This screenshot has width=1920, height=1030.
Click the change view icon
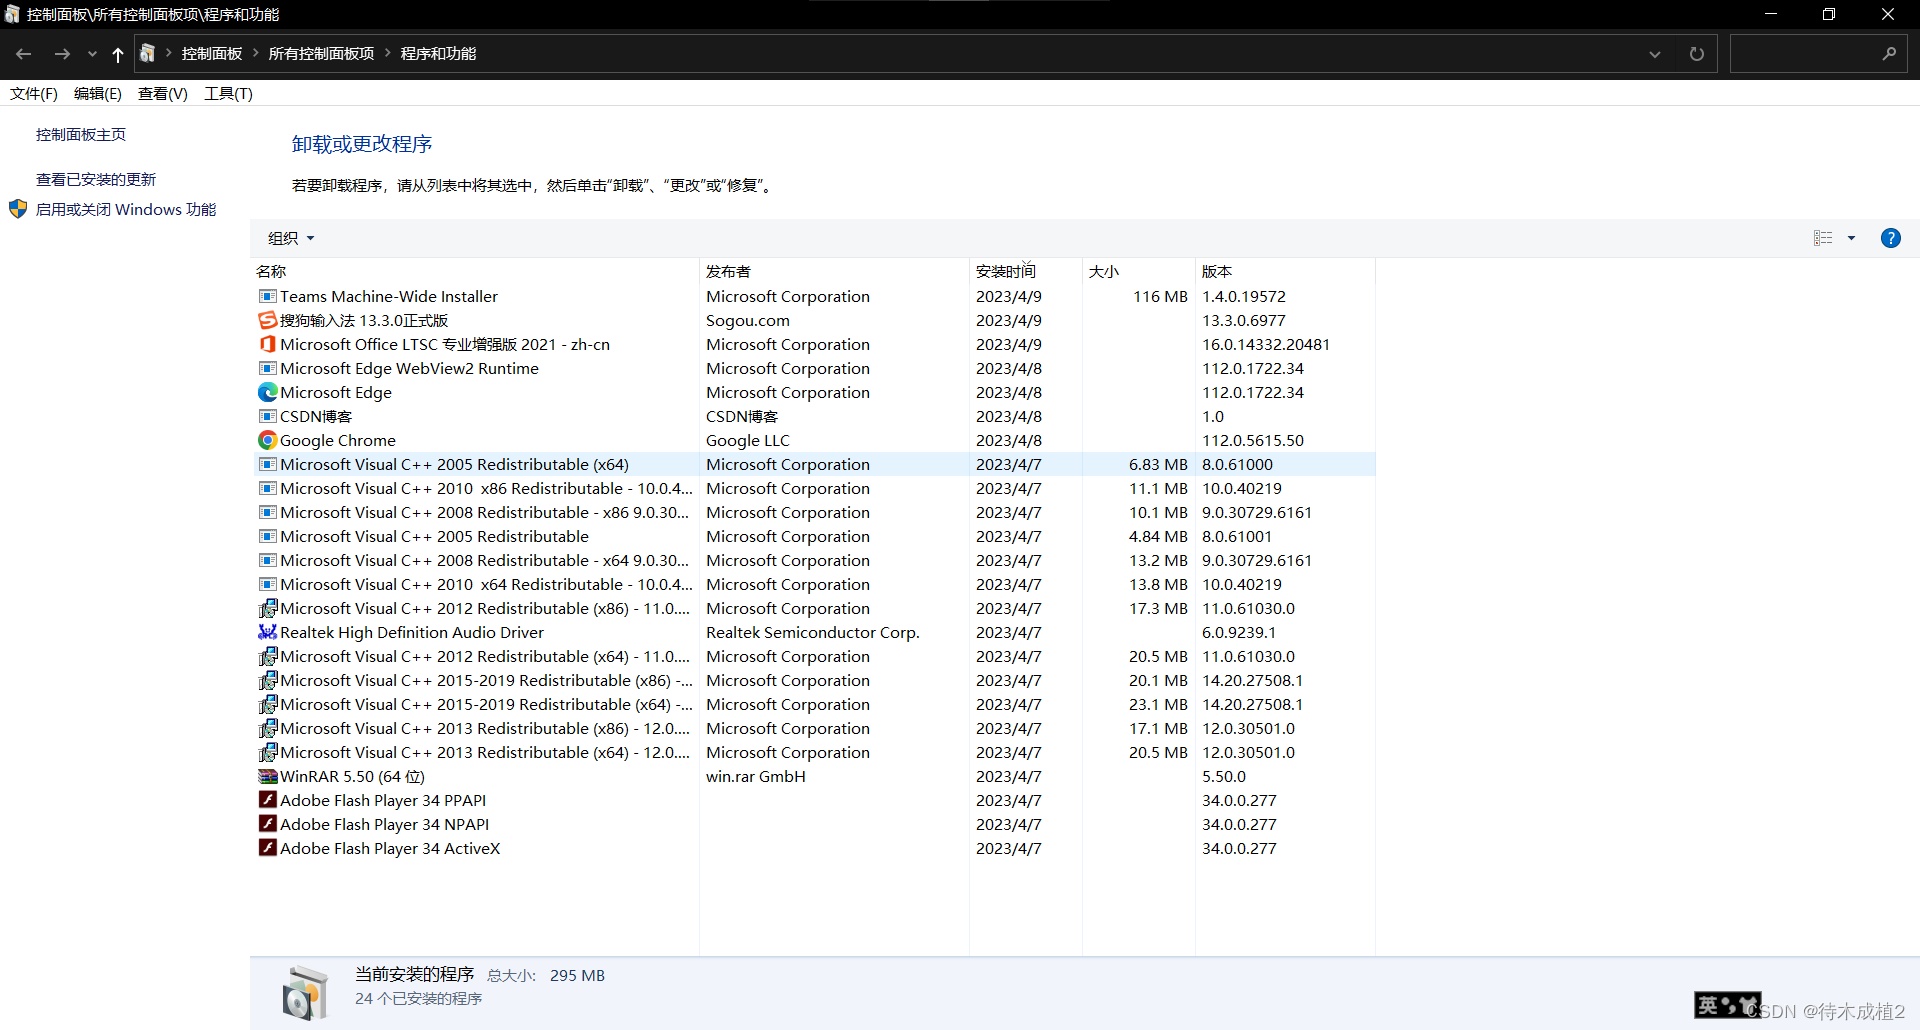pos(1823,238)
